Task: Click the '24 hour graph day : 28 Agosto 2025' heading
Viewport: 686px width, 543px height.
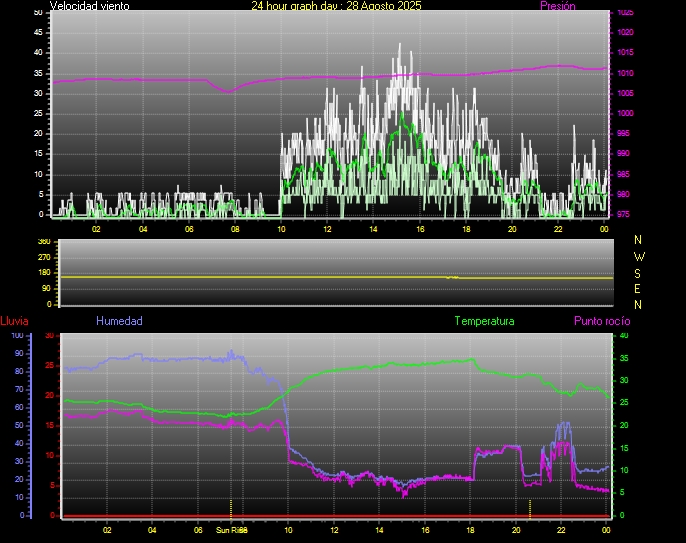Action: pos(336,6)
